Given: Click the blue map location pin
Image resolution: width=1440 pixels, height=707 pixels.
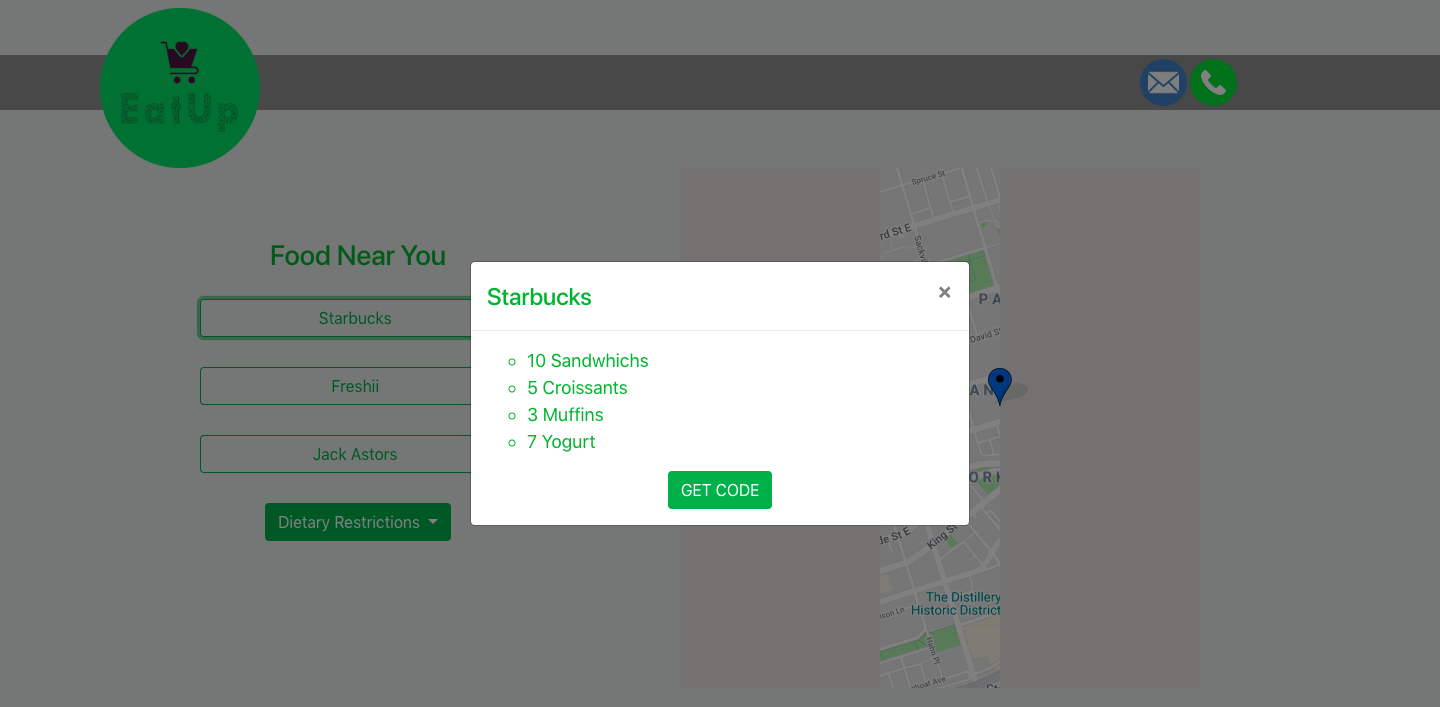Looking at the screenshot, I should coord(1000,386).
